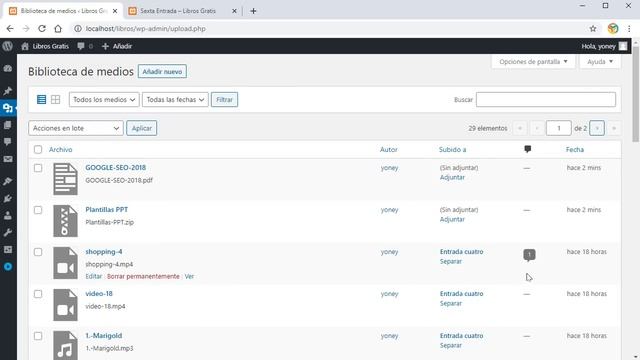Toggle the select-all checkbox in header

tap(38, 149)
